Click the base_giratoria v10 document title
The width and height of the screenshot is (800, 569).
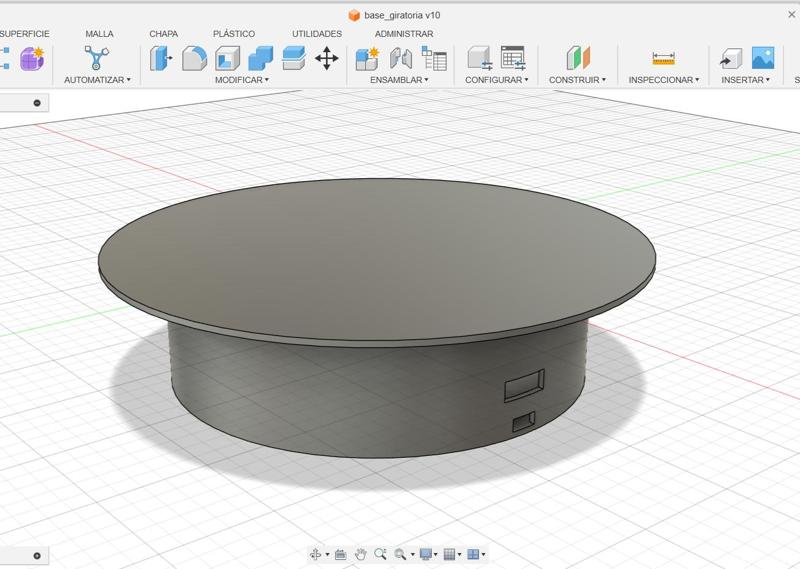click(401, 15)
